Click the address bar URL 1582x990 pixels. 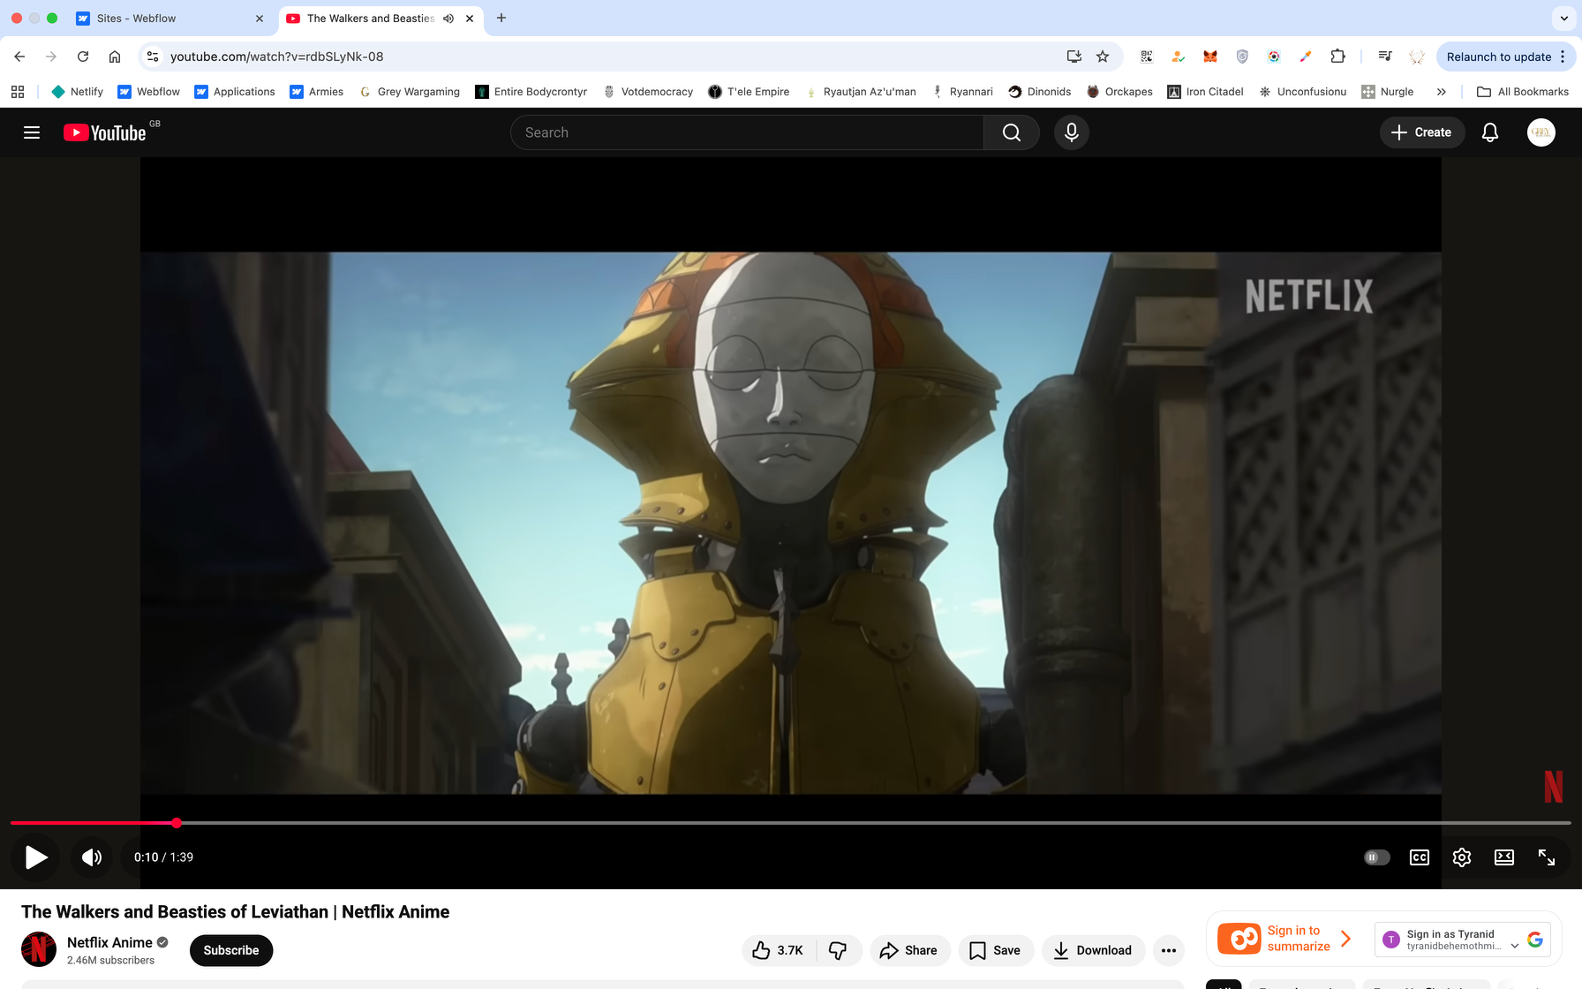point(277,57)
